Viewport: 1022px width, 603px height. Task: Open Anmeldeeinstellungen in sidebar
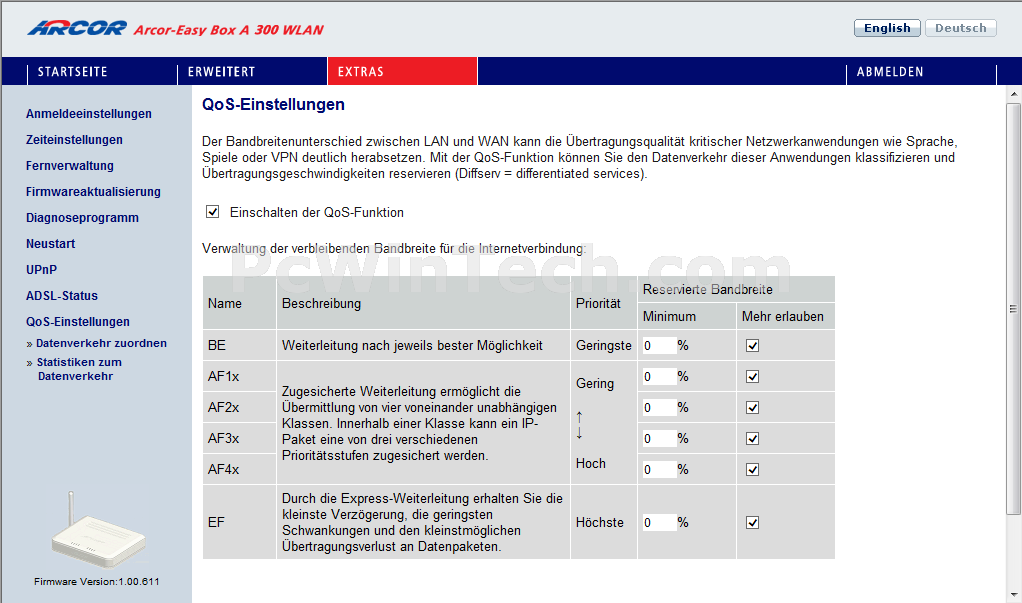pyautogui.click(x=89, y=114)
